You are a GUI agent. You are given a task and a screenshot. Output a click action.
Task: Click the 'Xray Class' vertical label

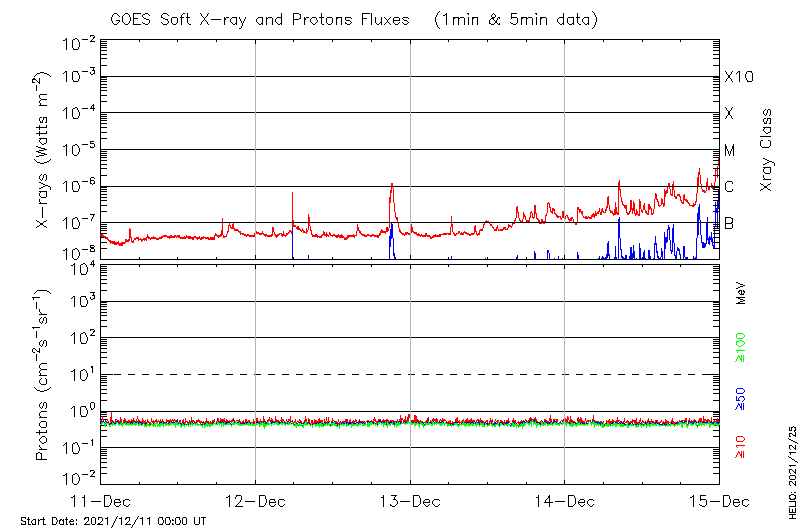(x=766, y=150)
